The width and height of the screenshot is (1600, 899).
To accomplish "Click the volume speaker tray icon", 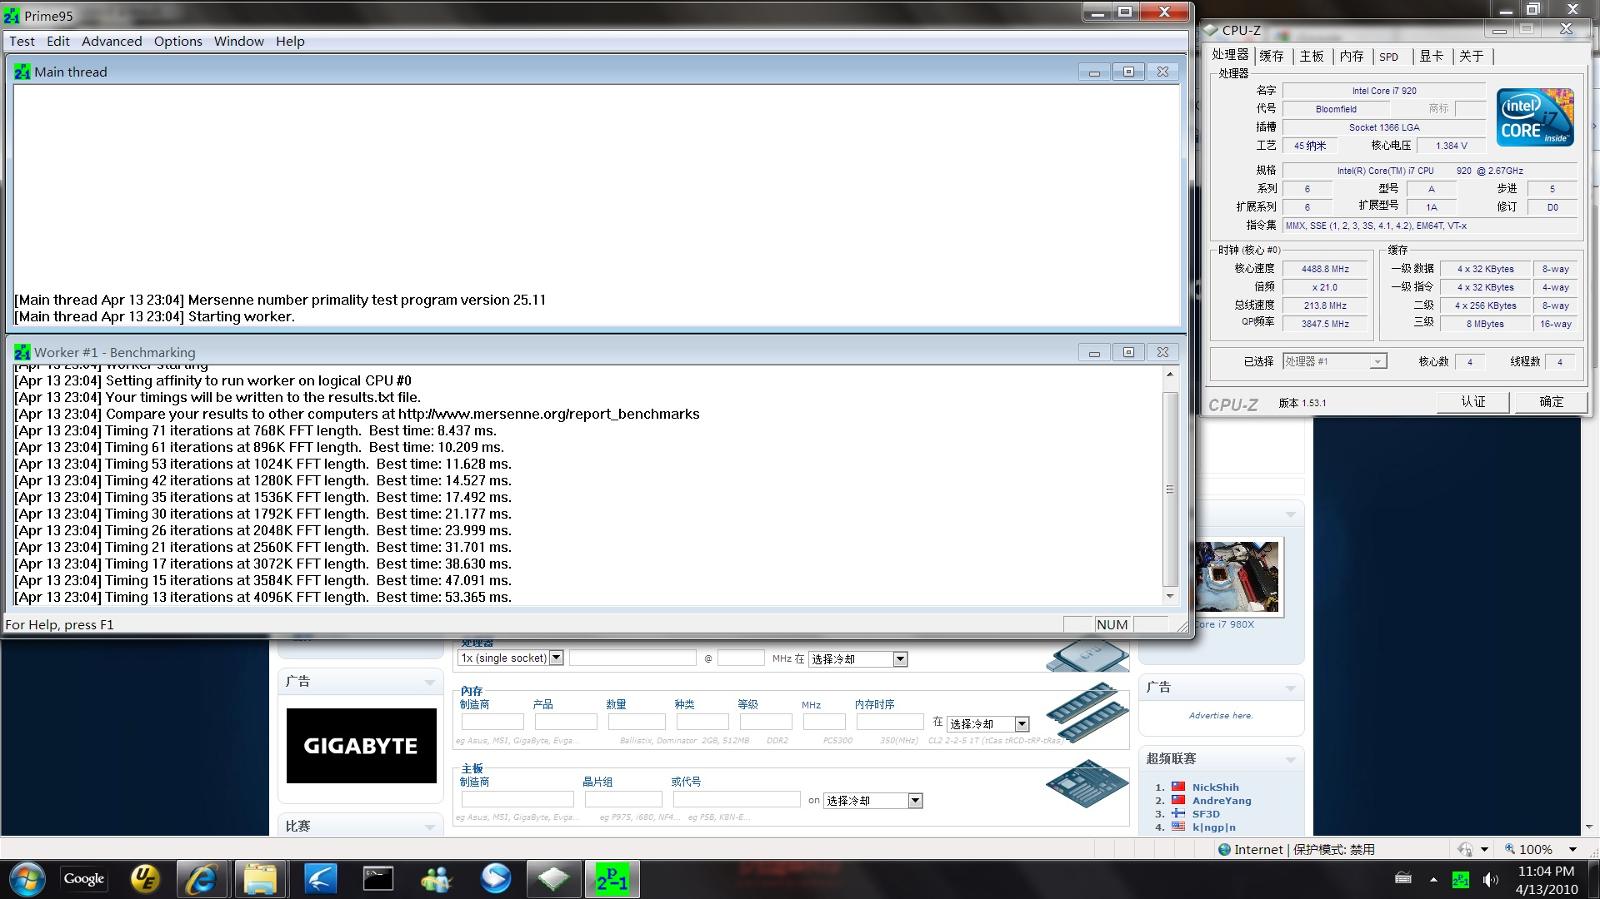I will [x=1490, y=880].
